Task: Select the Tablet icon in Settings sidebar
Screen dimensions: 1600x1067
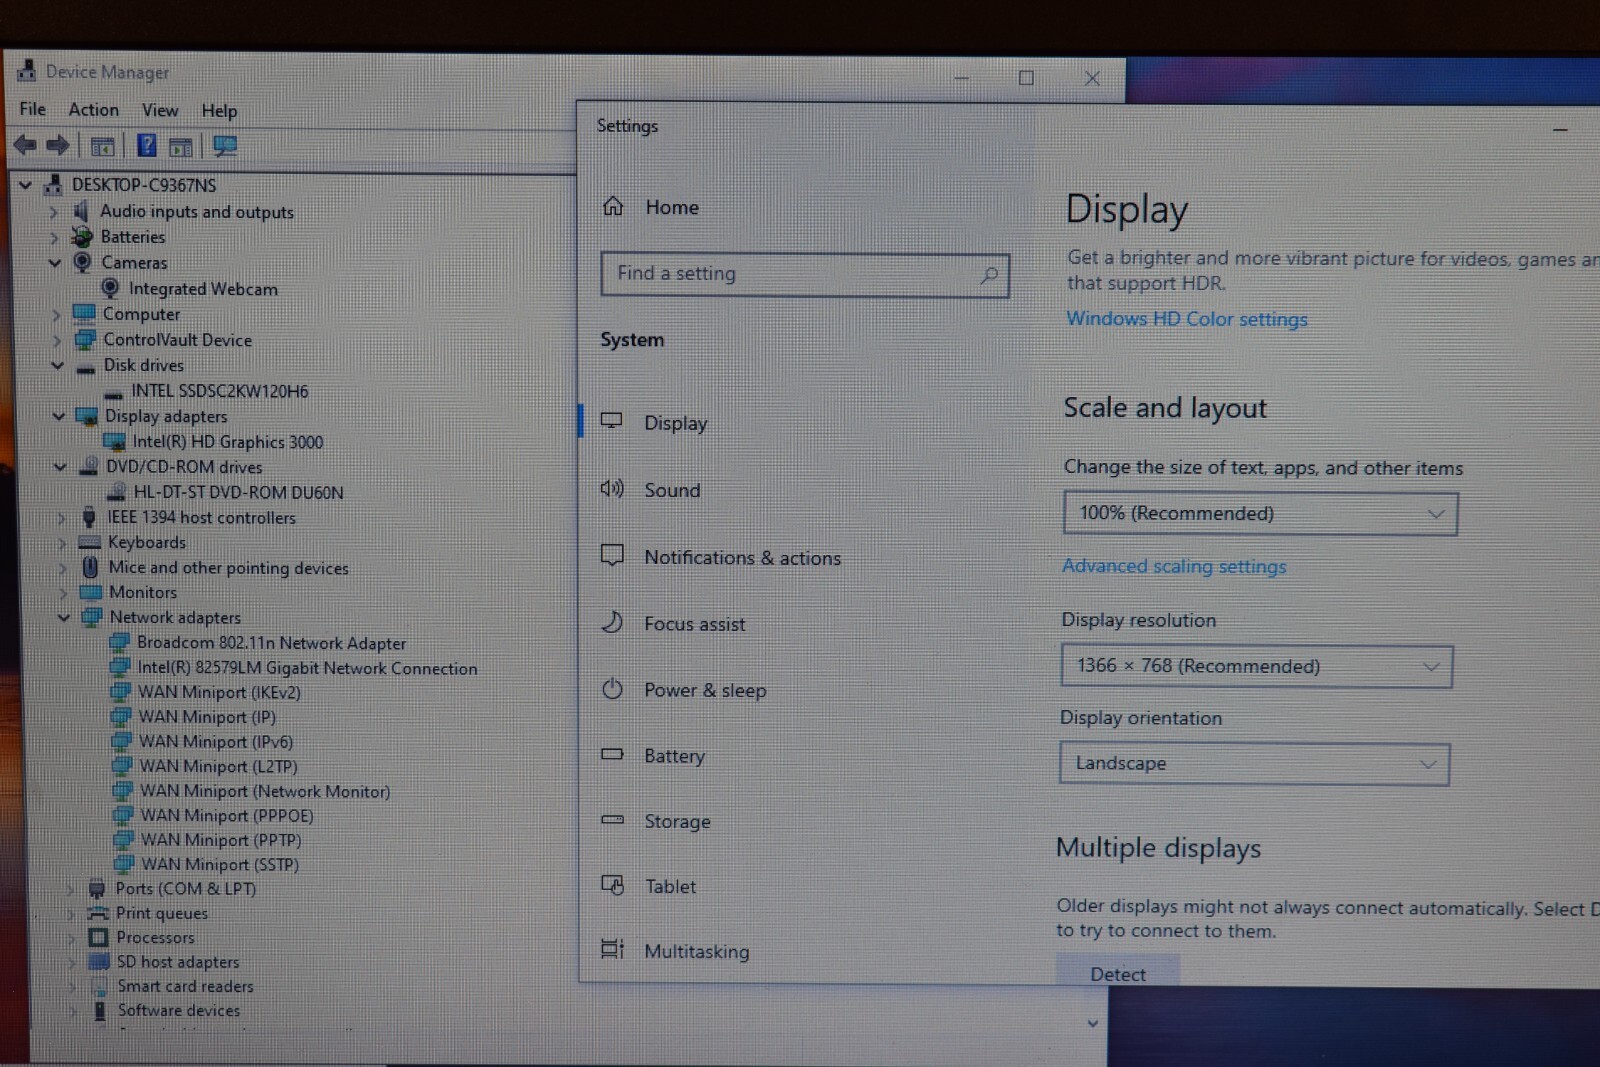Action: [612, 885]
